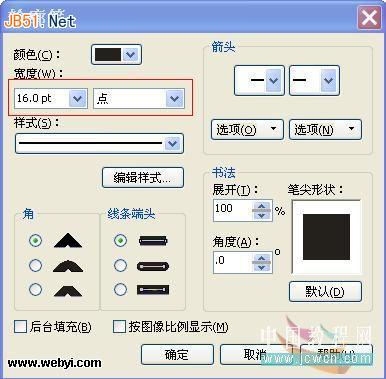Click the extended square cap icon
Screen dimensions: 386x379
tap(153, 290)
